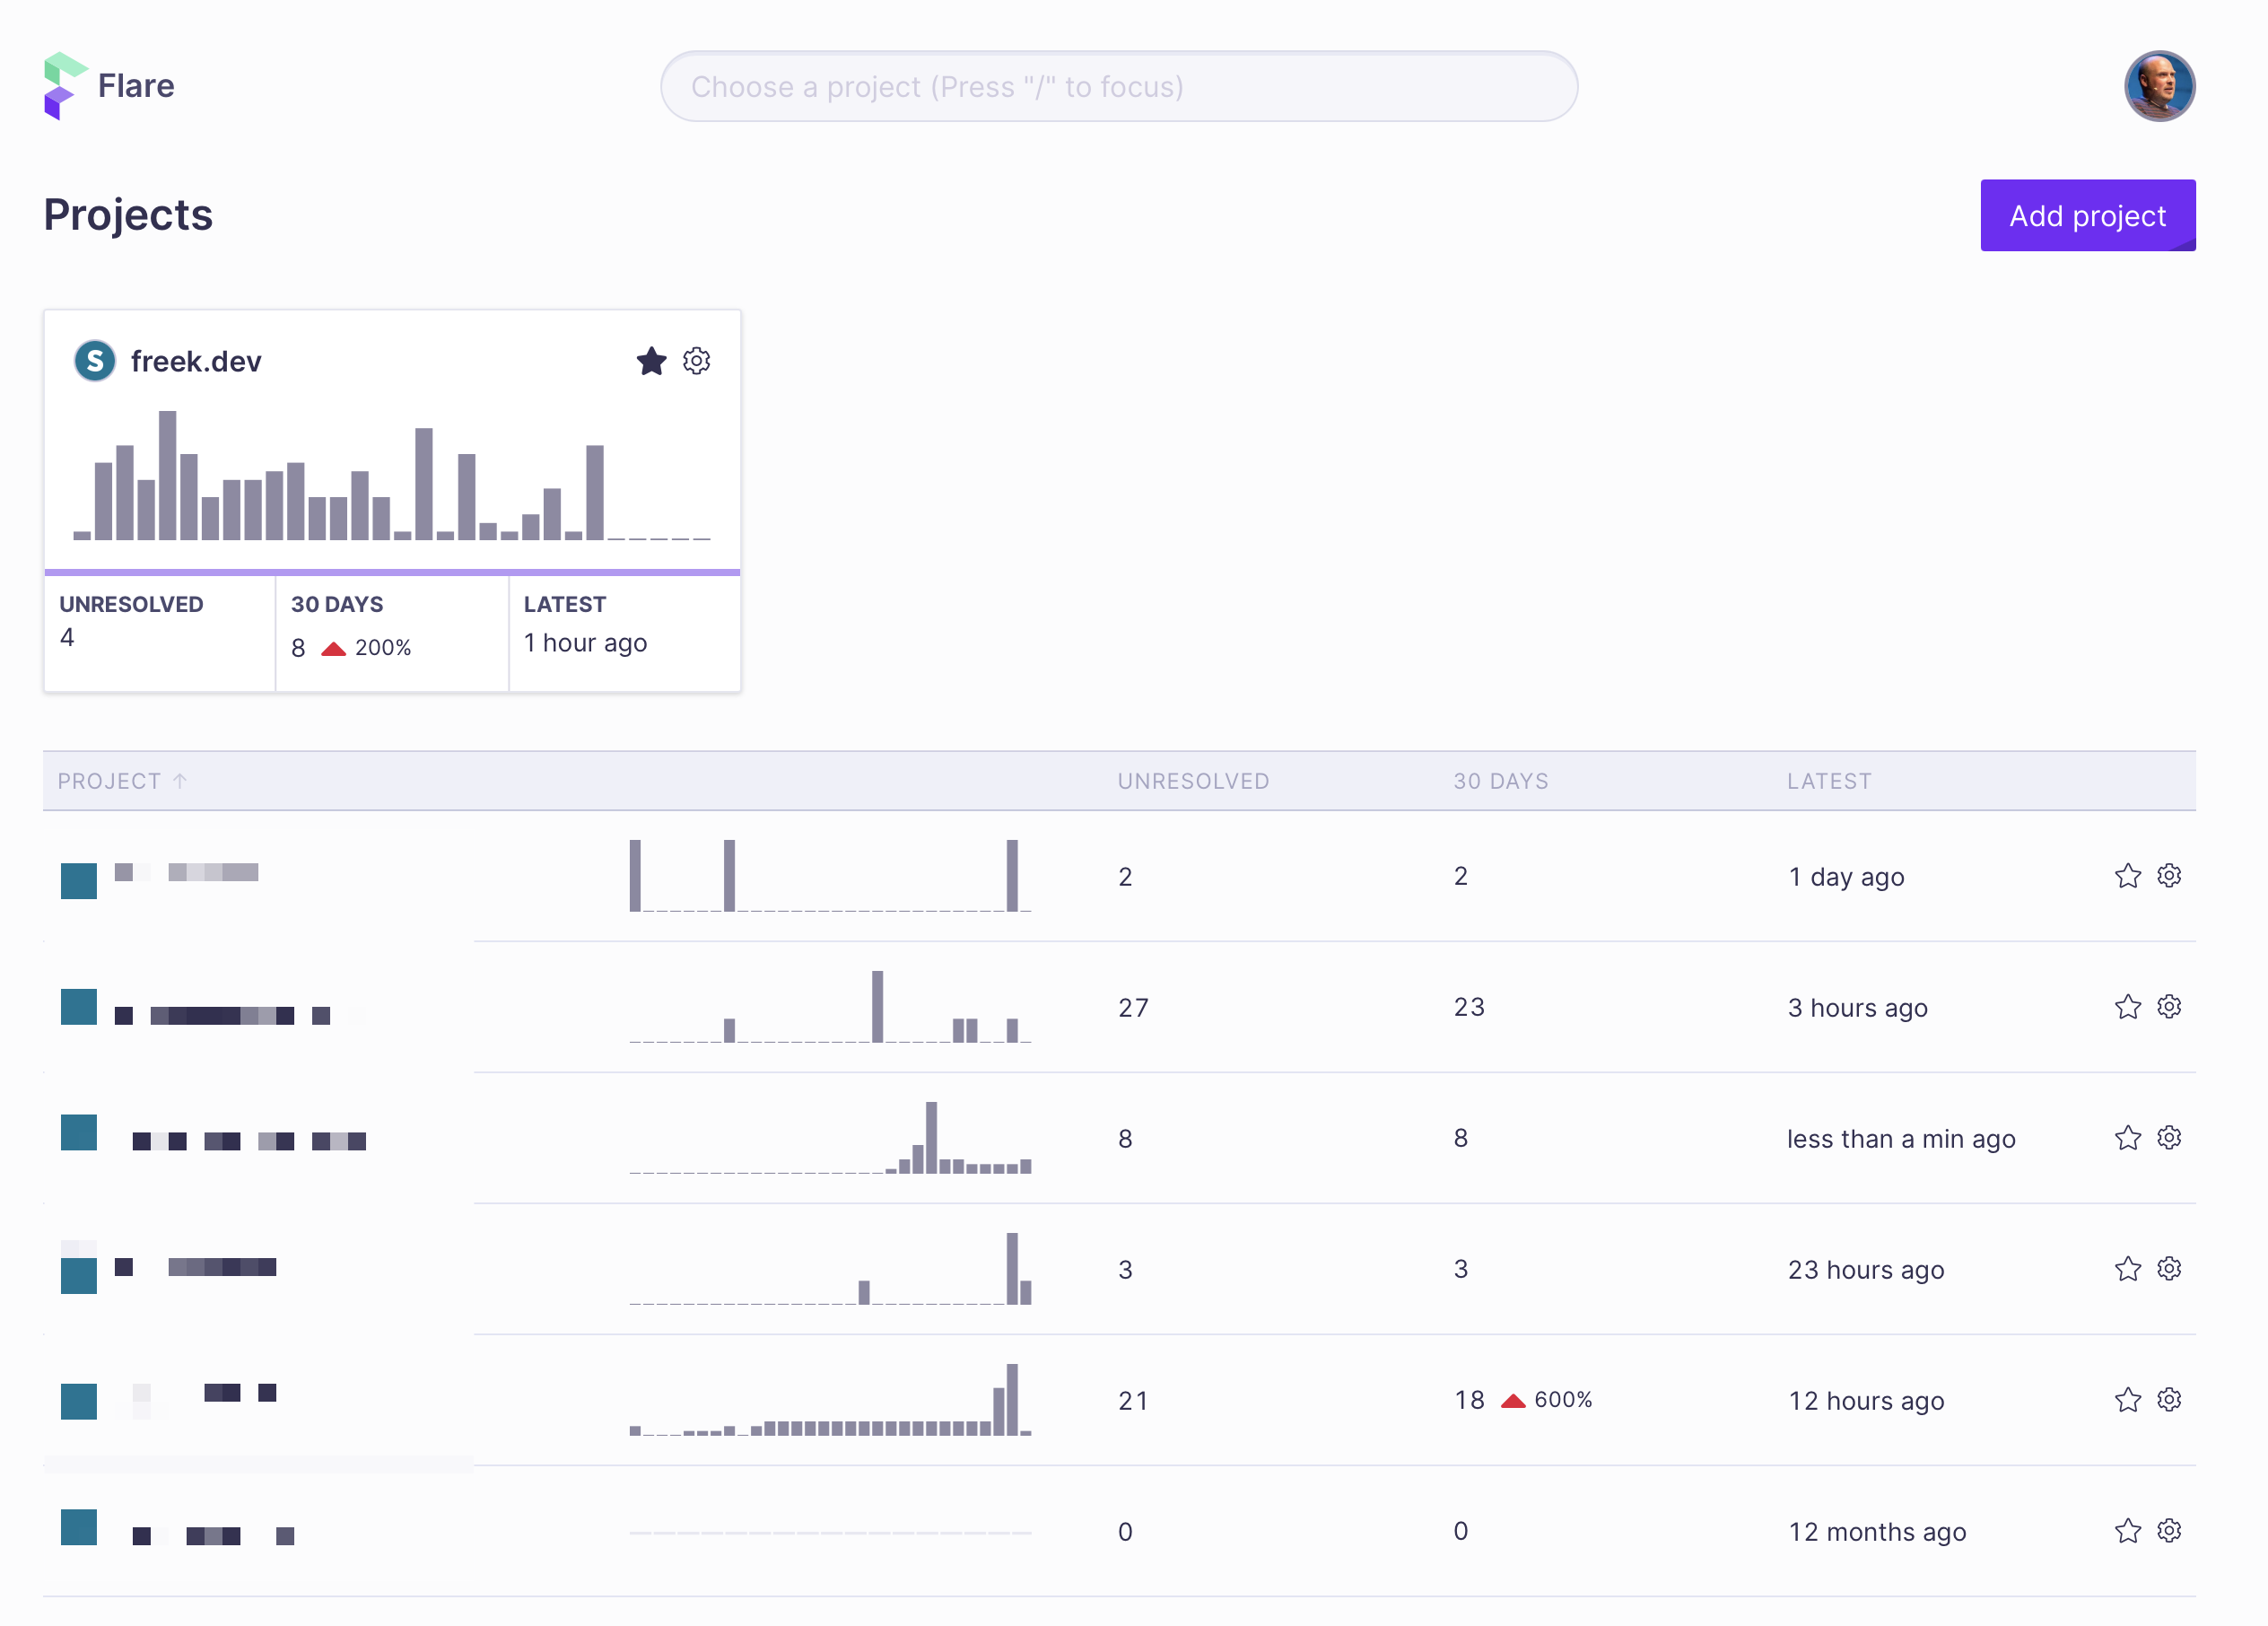Sort the table by 30 Days column
Viewport: 2268px width, 1626px height.
1500,781
